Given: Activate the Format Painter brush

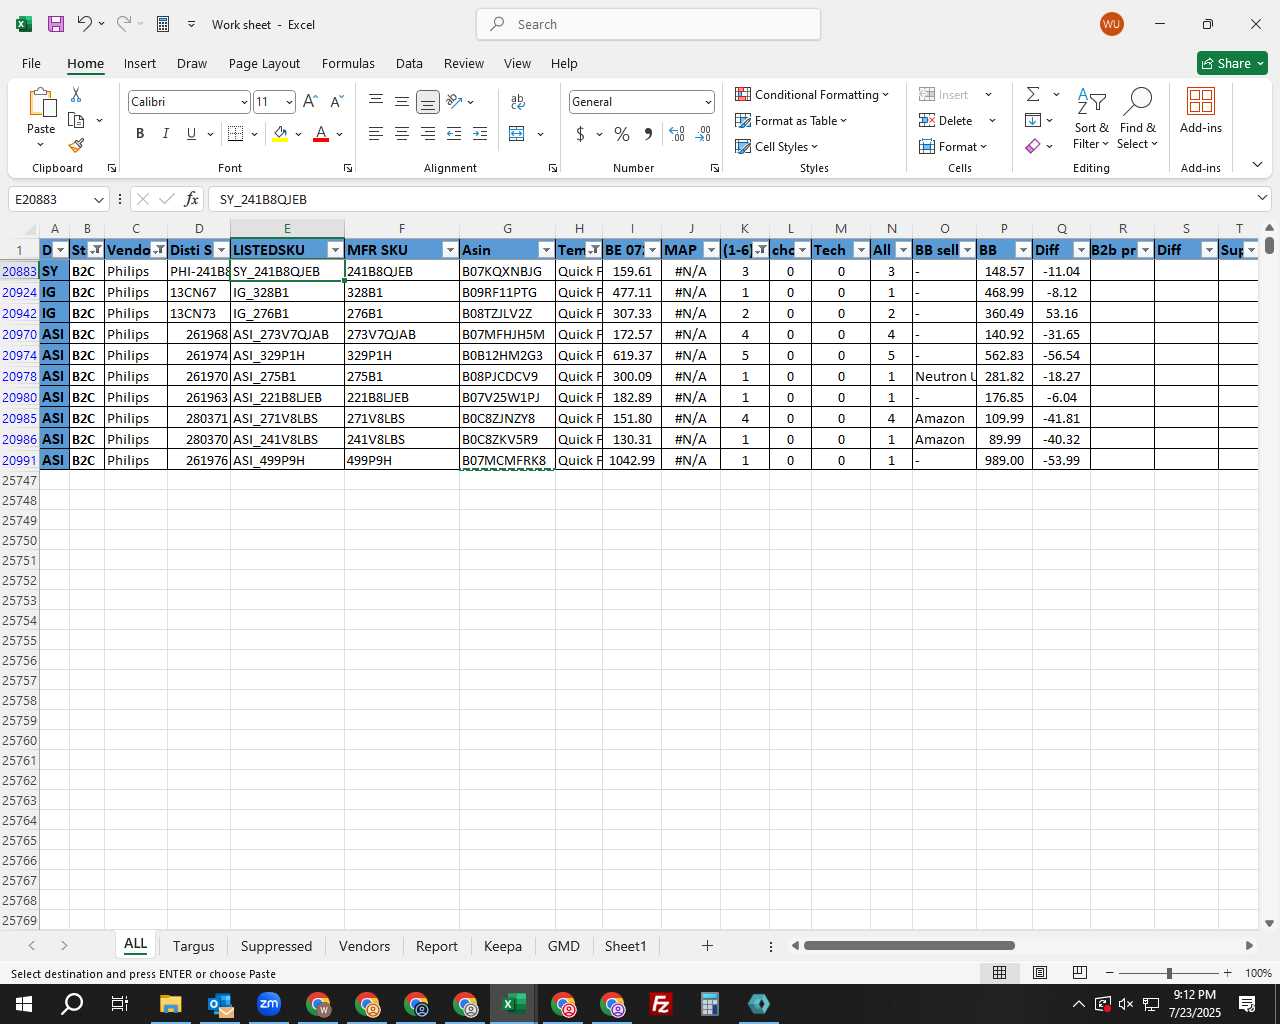Looking at the screenshot, I should (76, 146).
